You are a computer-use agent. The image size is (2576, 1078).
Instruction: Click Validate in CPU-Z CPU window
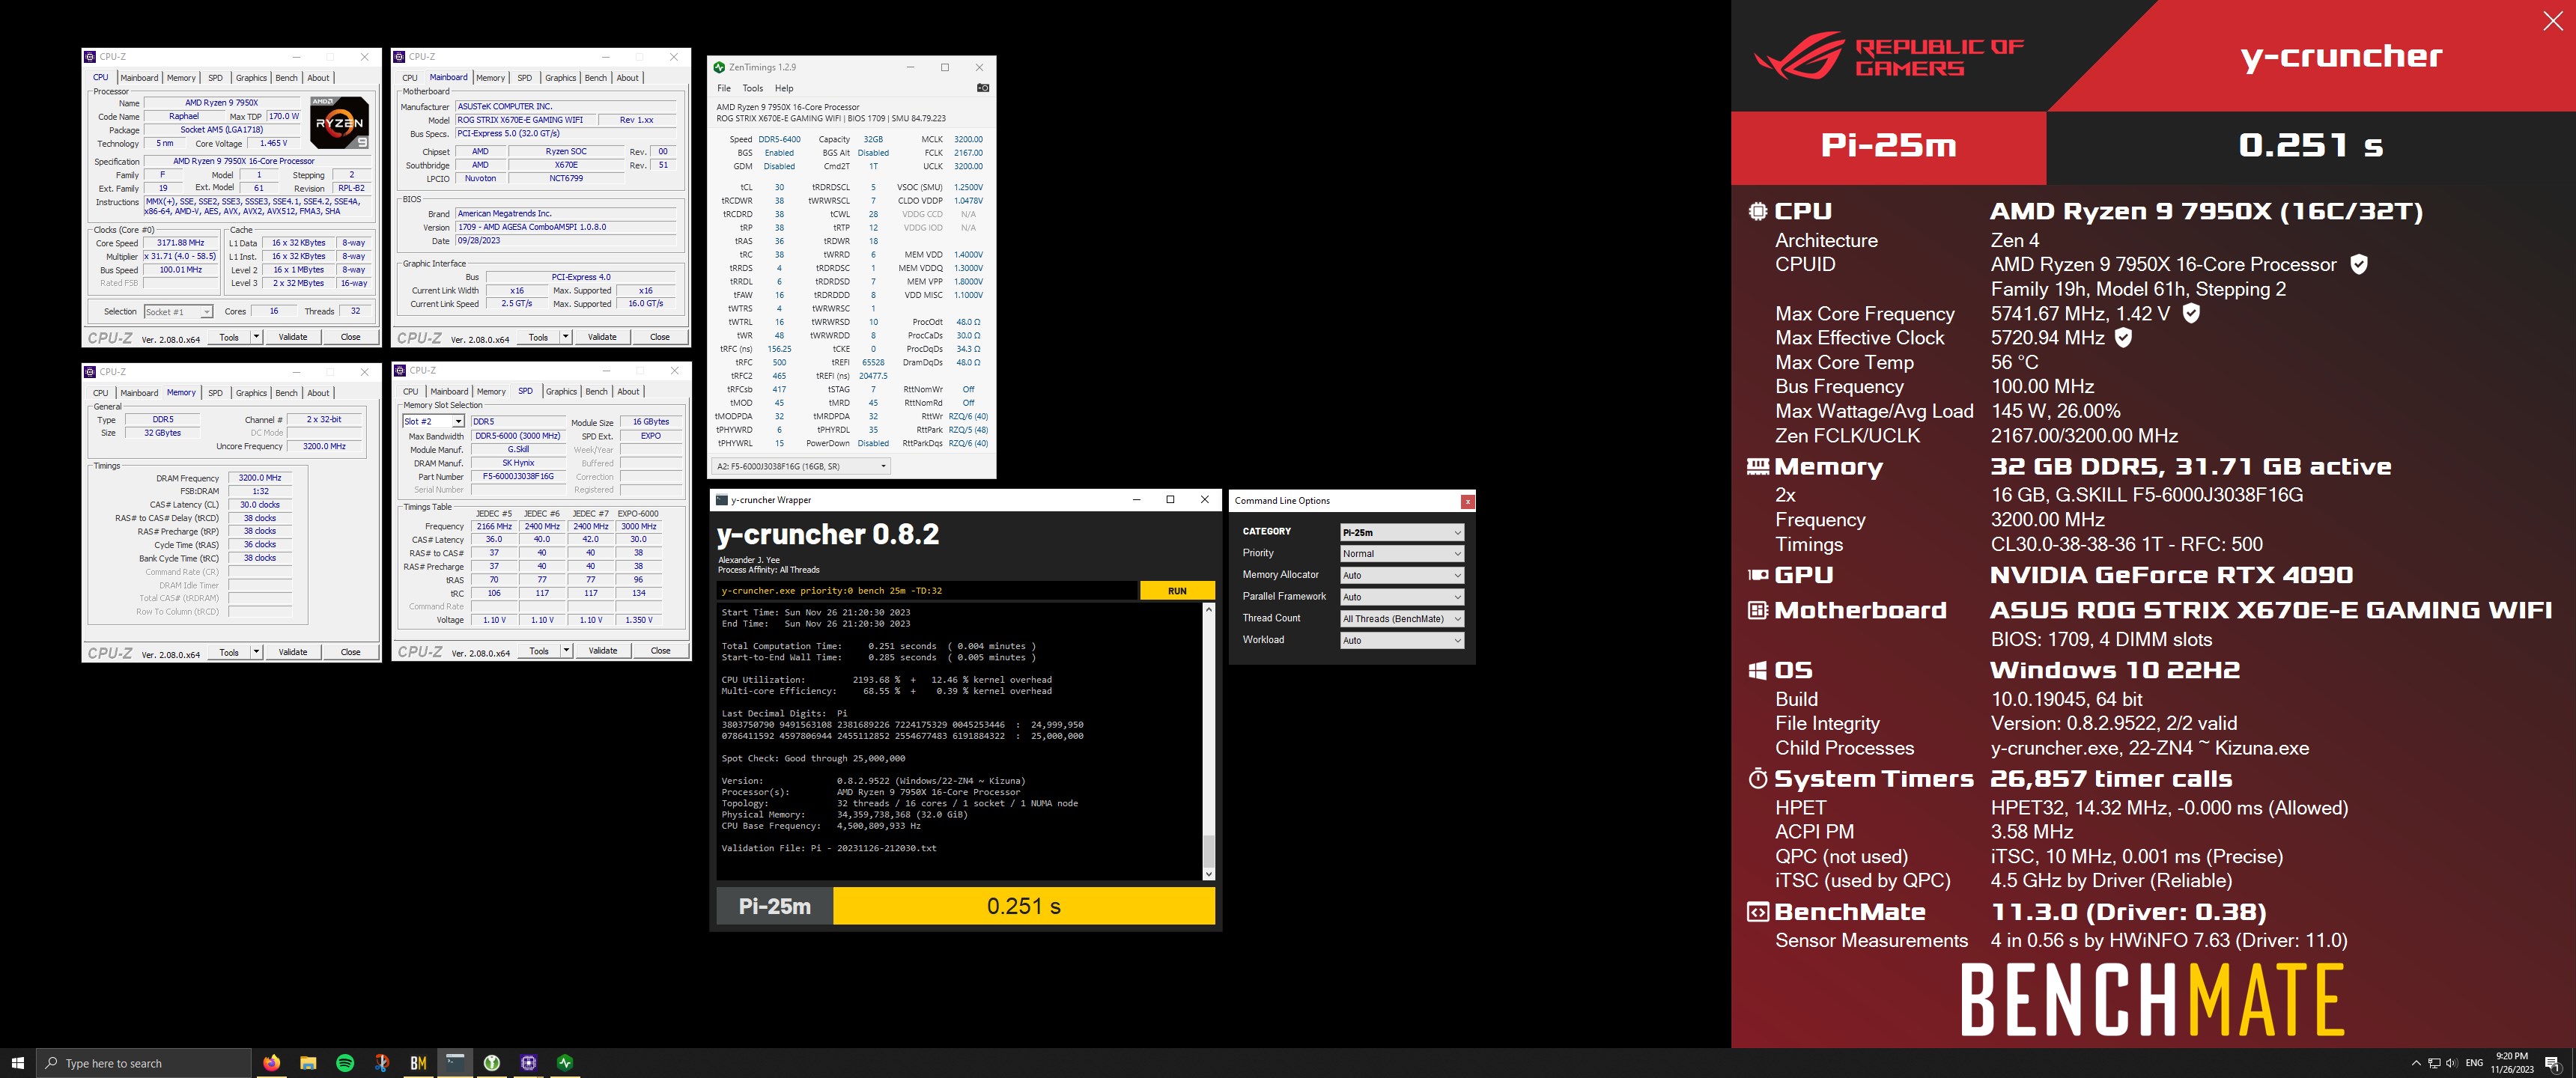(293, 337)
